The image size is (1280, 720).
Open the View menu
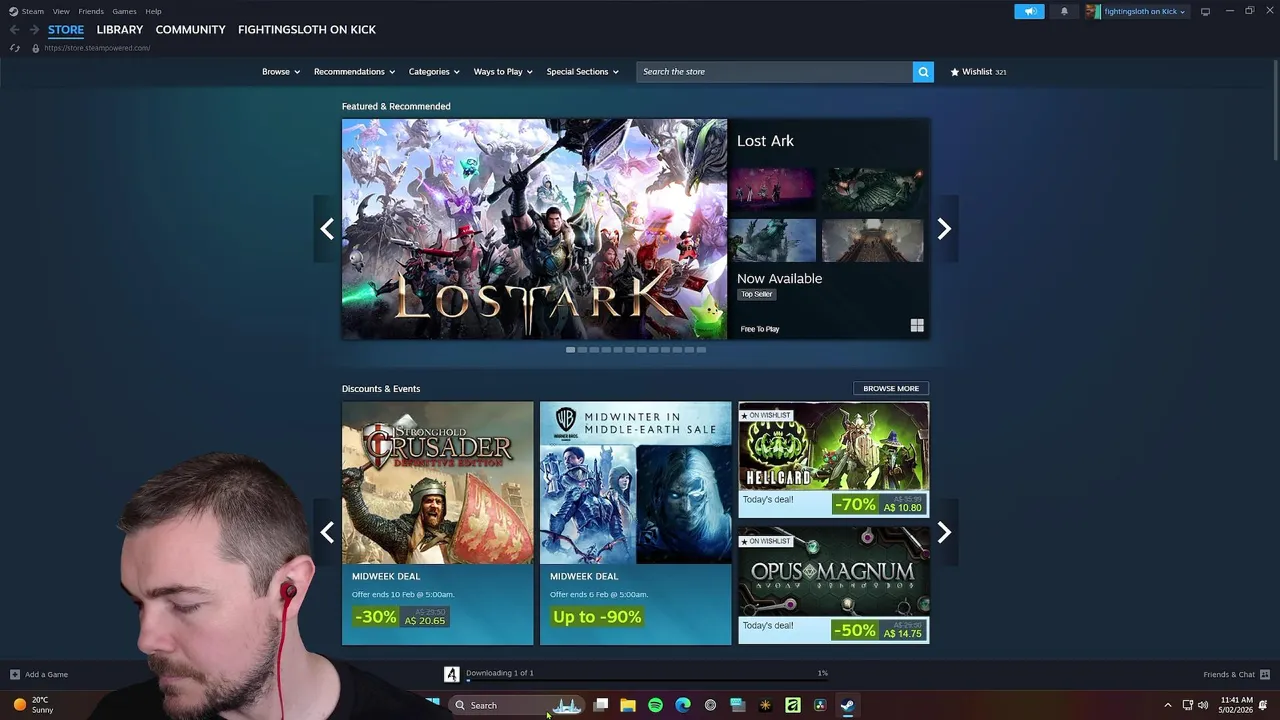(61, 11)
